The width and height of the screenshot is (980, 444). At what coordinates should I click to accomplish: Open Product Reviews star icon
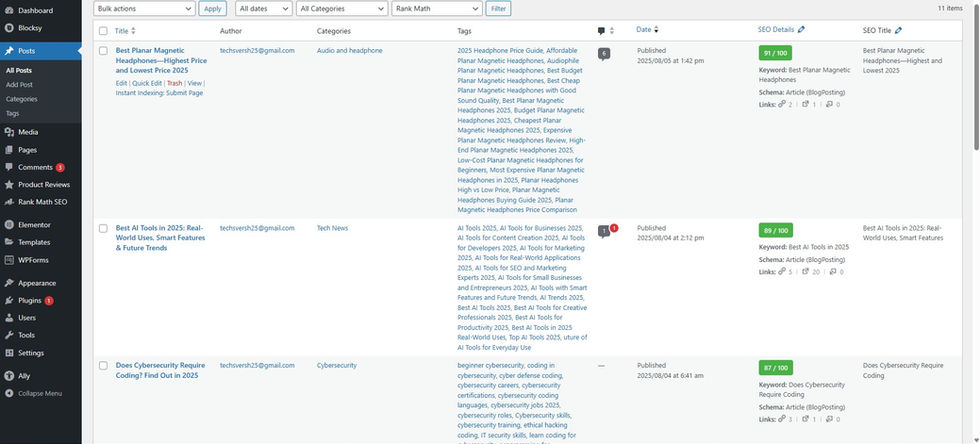pos(9,185)
